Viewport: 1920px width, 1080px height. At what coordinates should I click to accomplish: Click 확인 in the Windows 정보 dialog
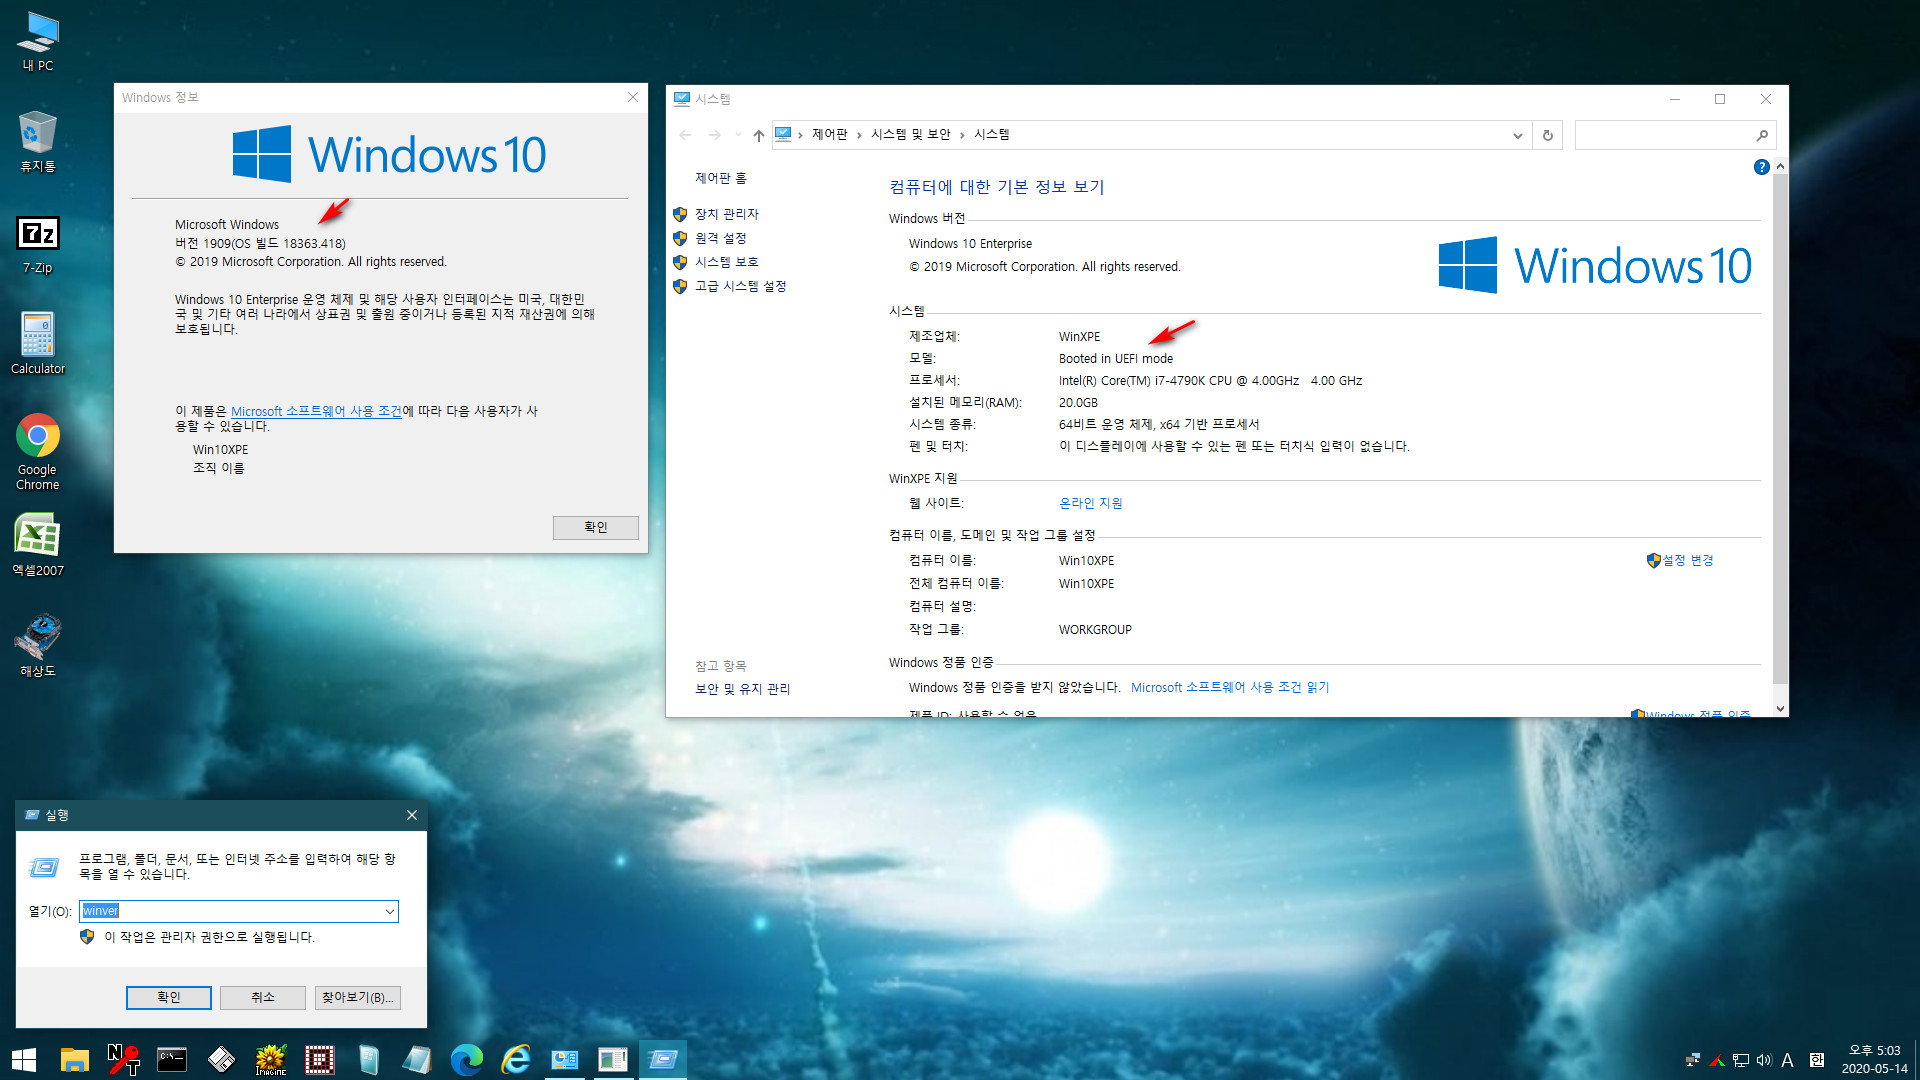pos(596,527)
